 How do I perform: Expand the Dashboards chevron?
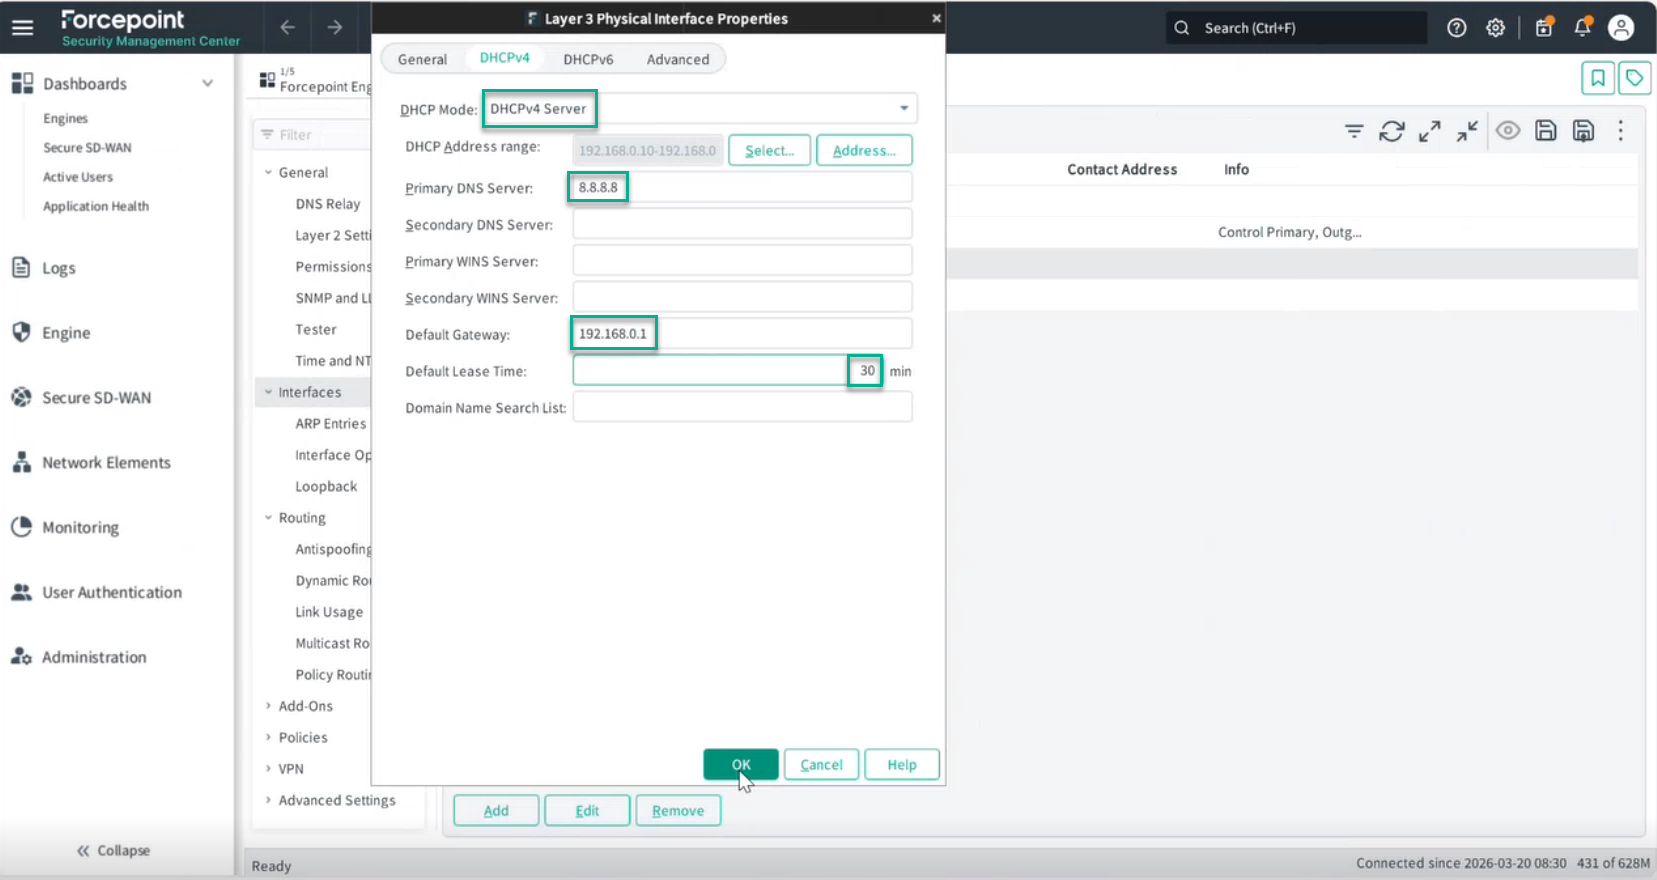pos(208,84)
